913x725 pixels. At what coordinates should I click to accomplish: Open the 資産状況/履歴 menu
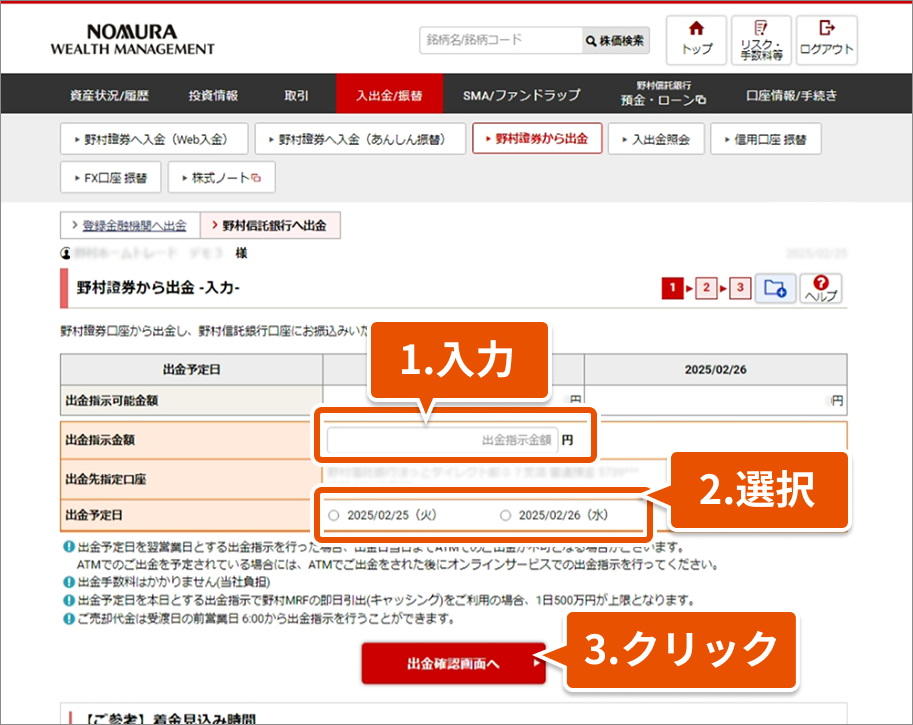point(109,96)
